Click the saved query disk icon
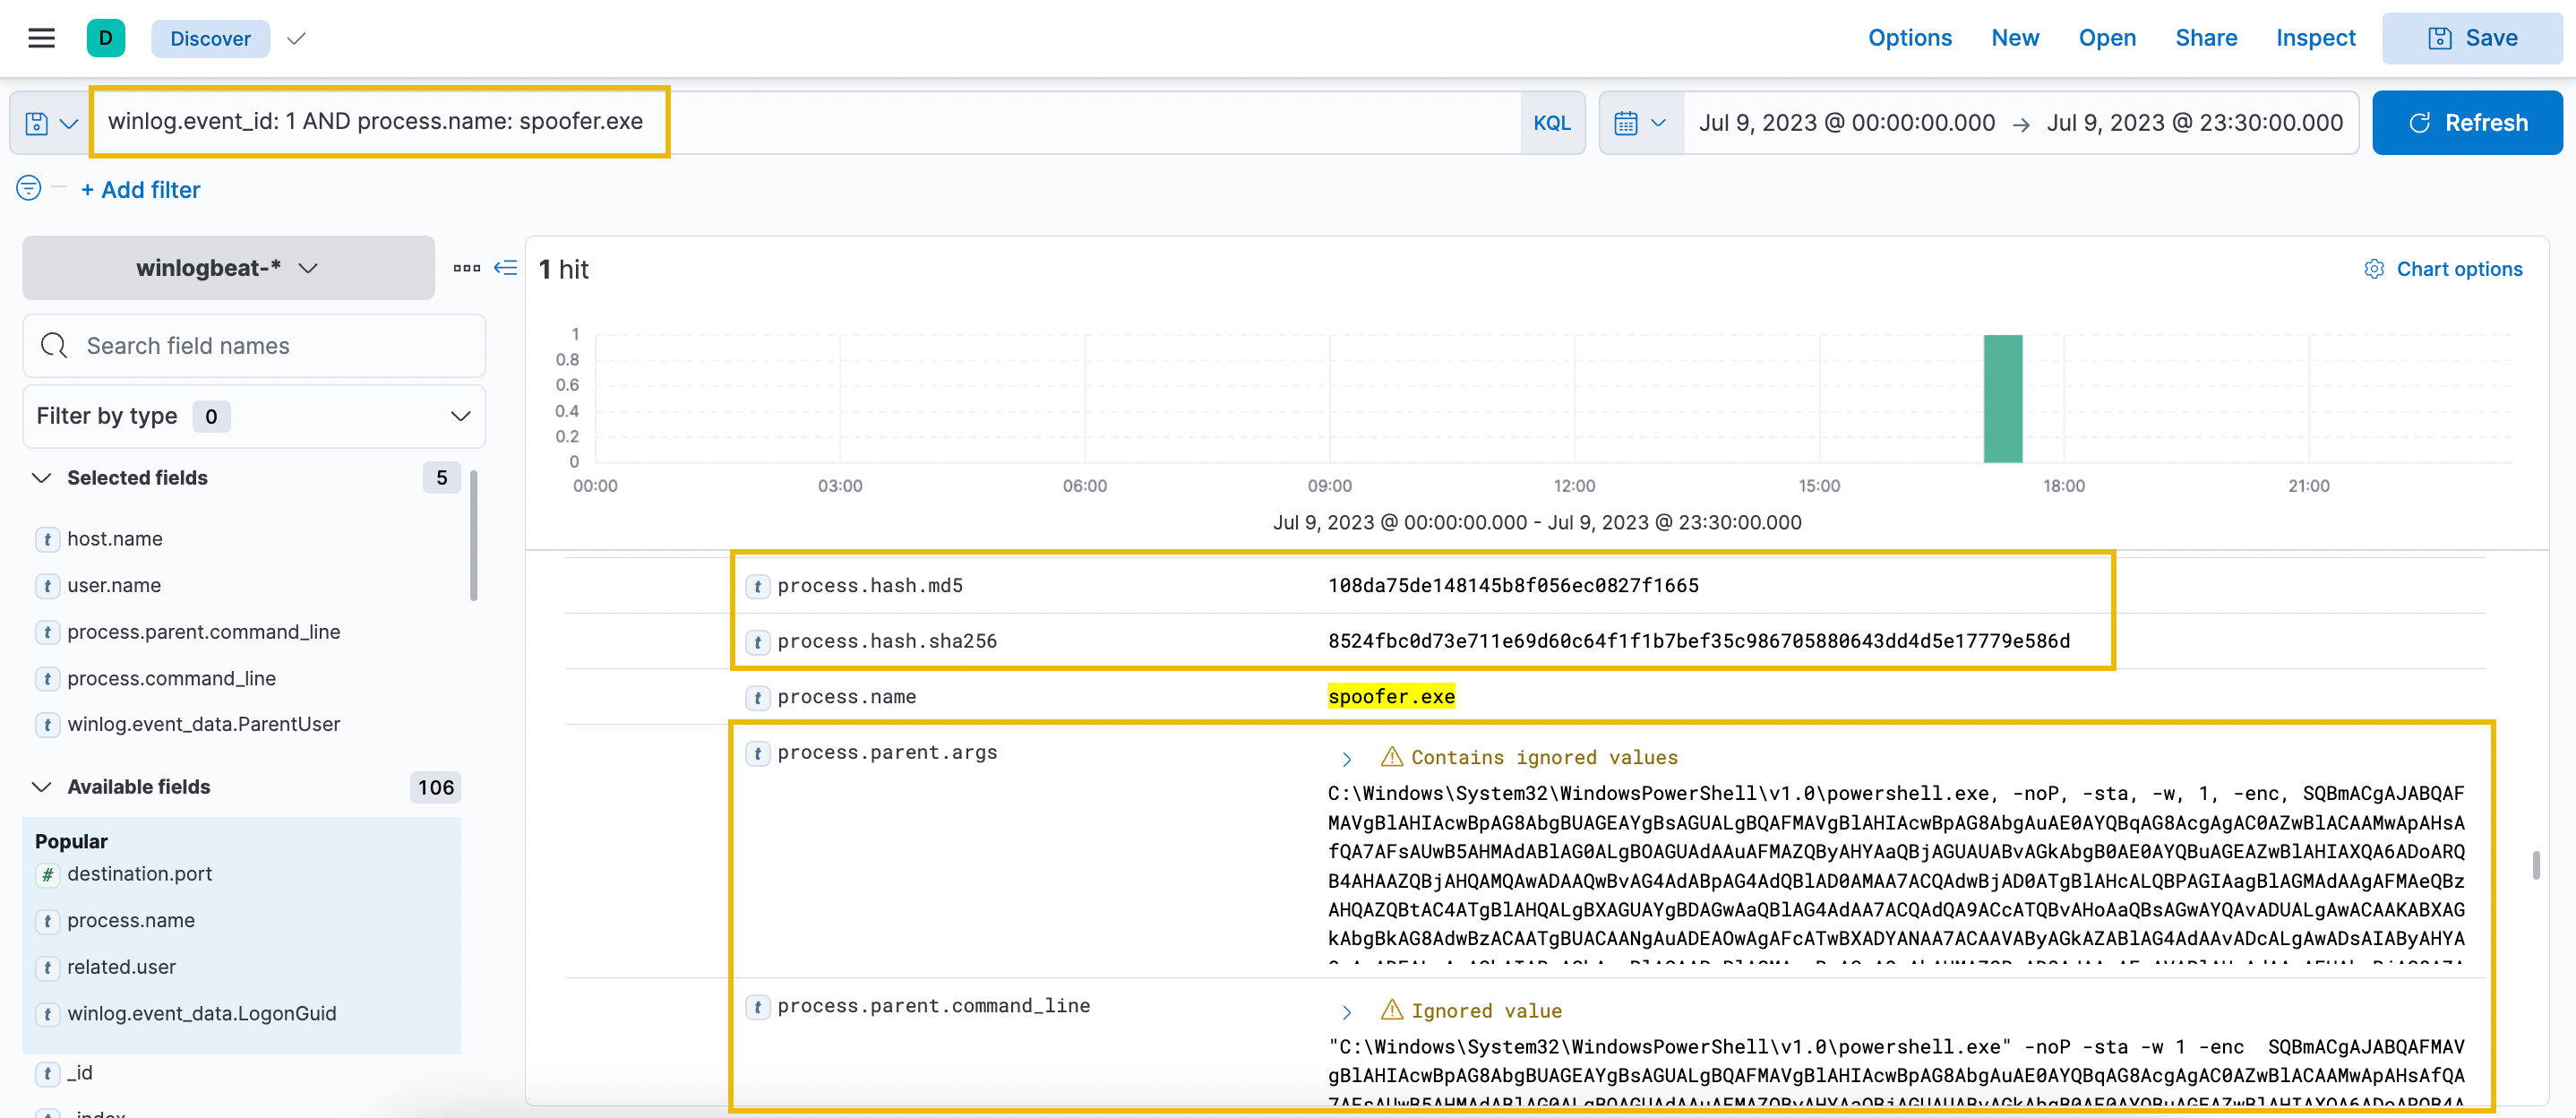The height and width of the screenshot is (1118, 2576). point(37,123)
